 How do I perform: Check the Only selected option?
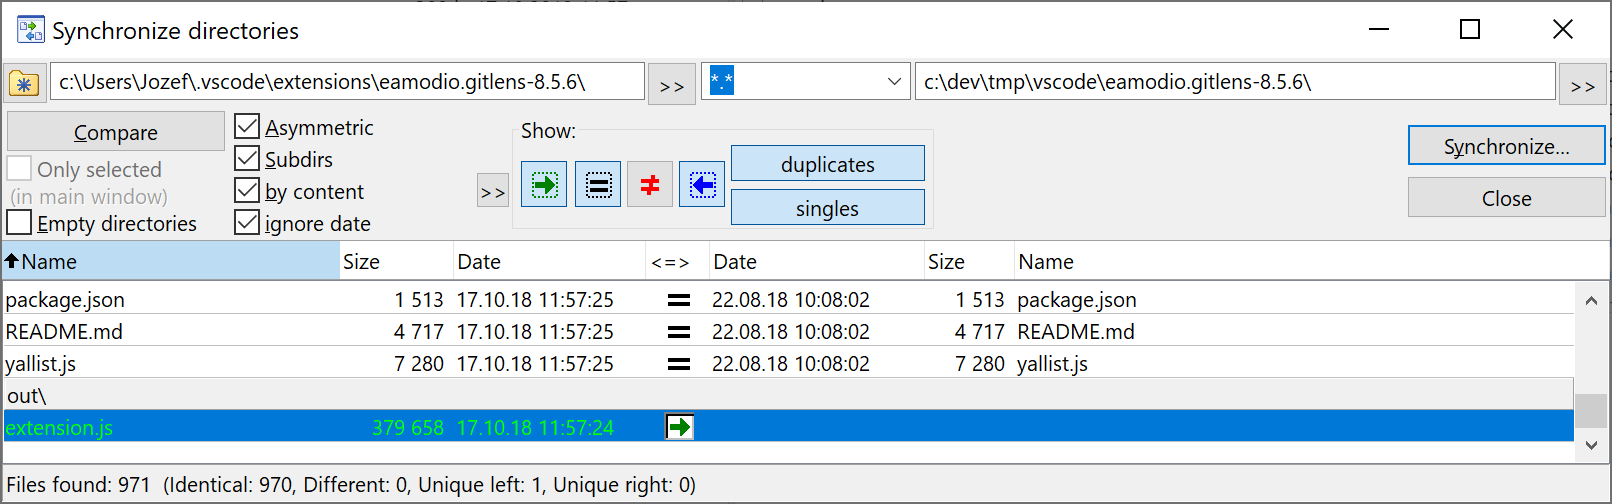point(19,168)
